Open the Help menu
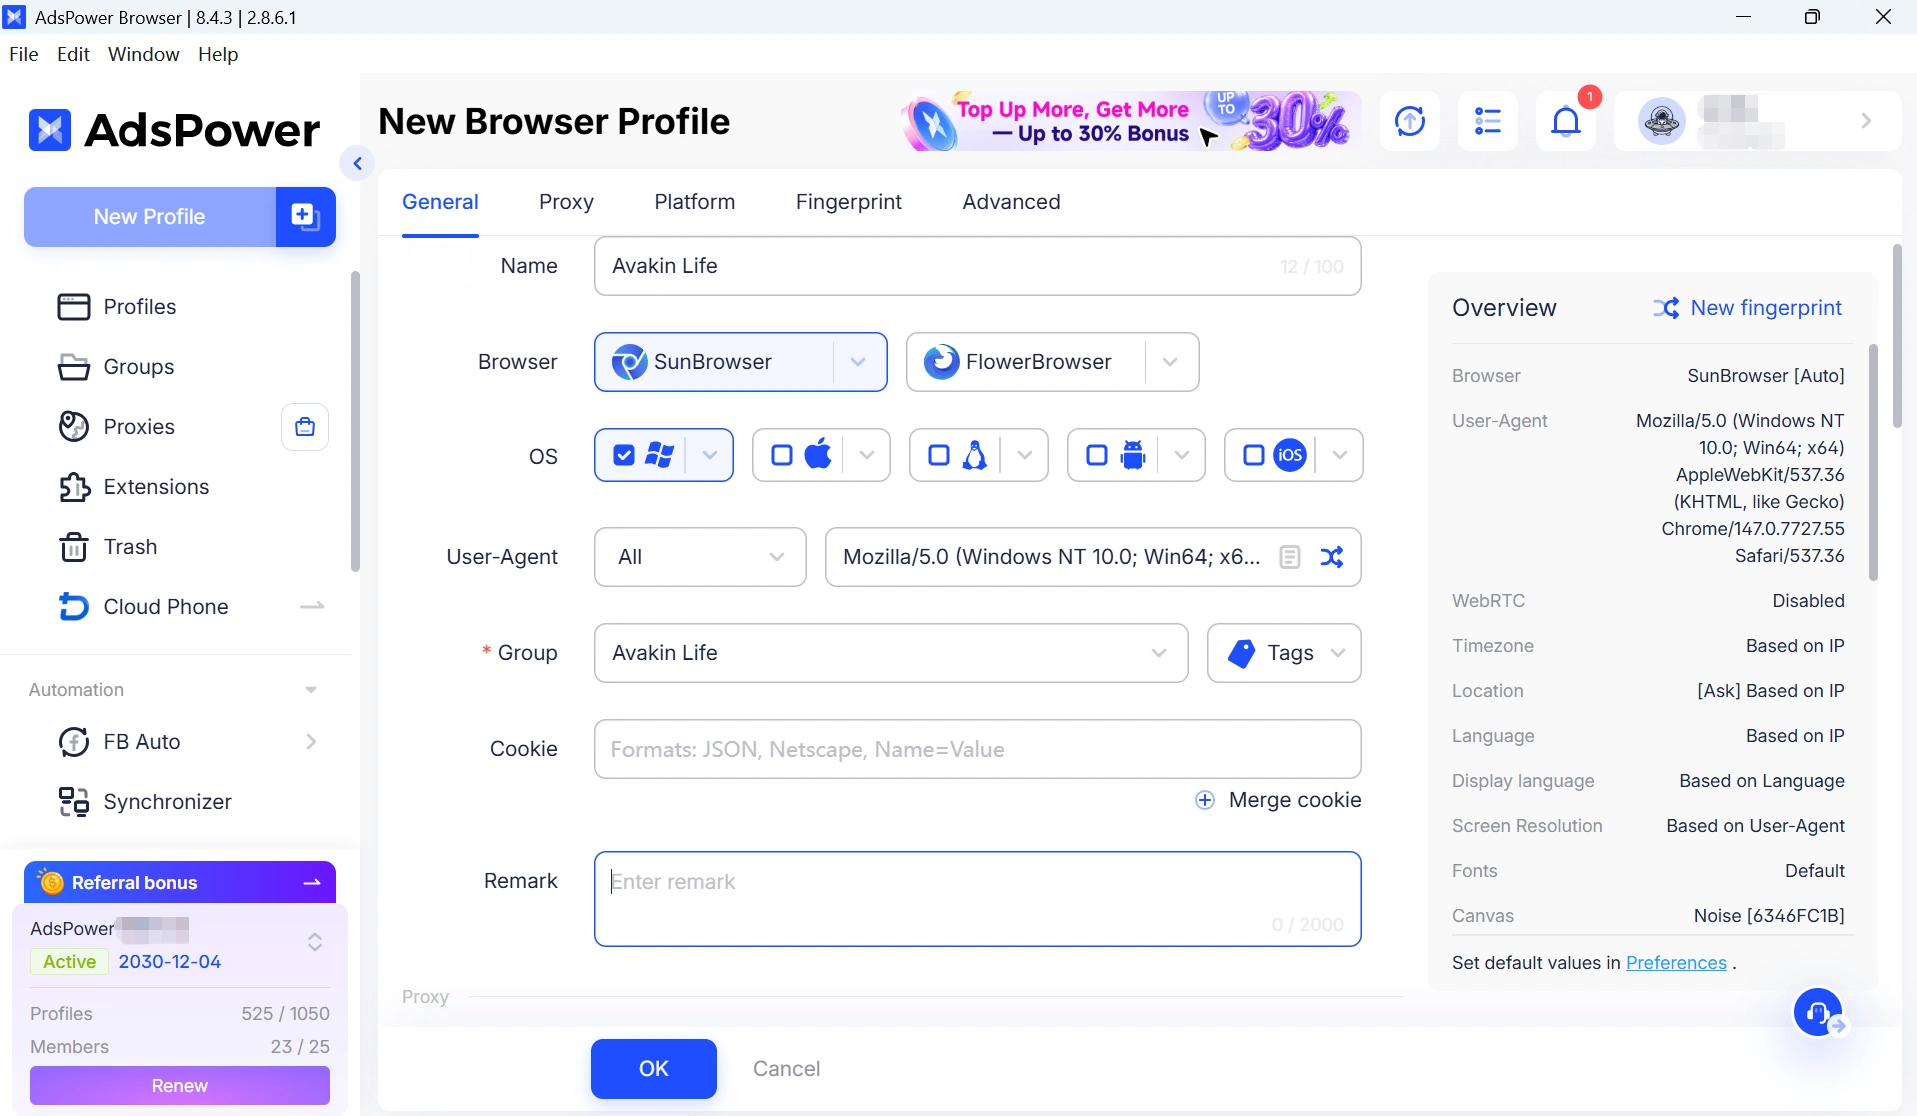The image size is (1917, 1116). [x=218, y=54]
